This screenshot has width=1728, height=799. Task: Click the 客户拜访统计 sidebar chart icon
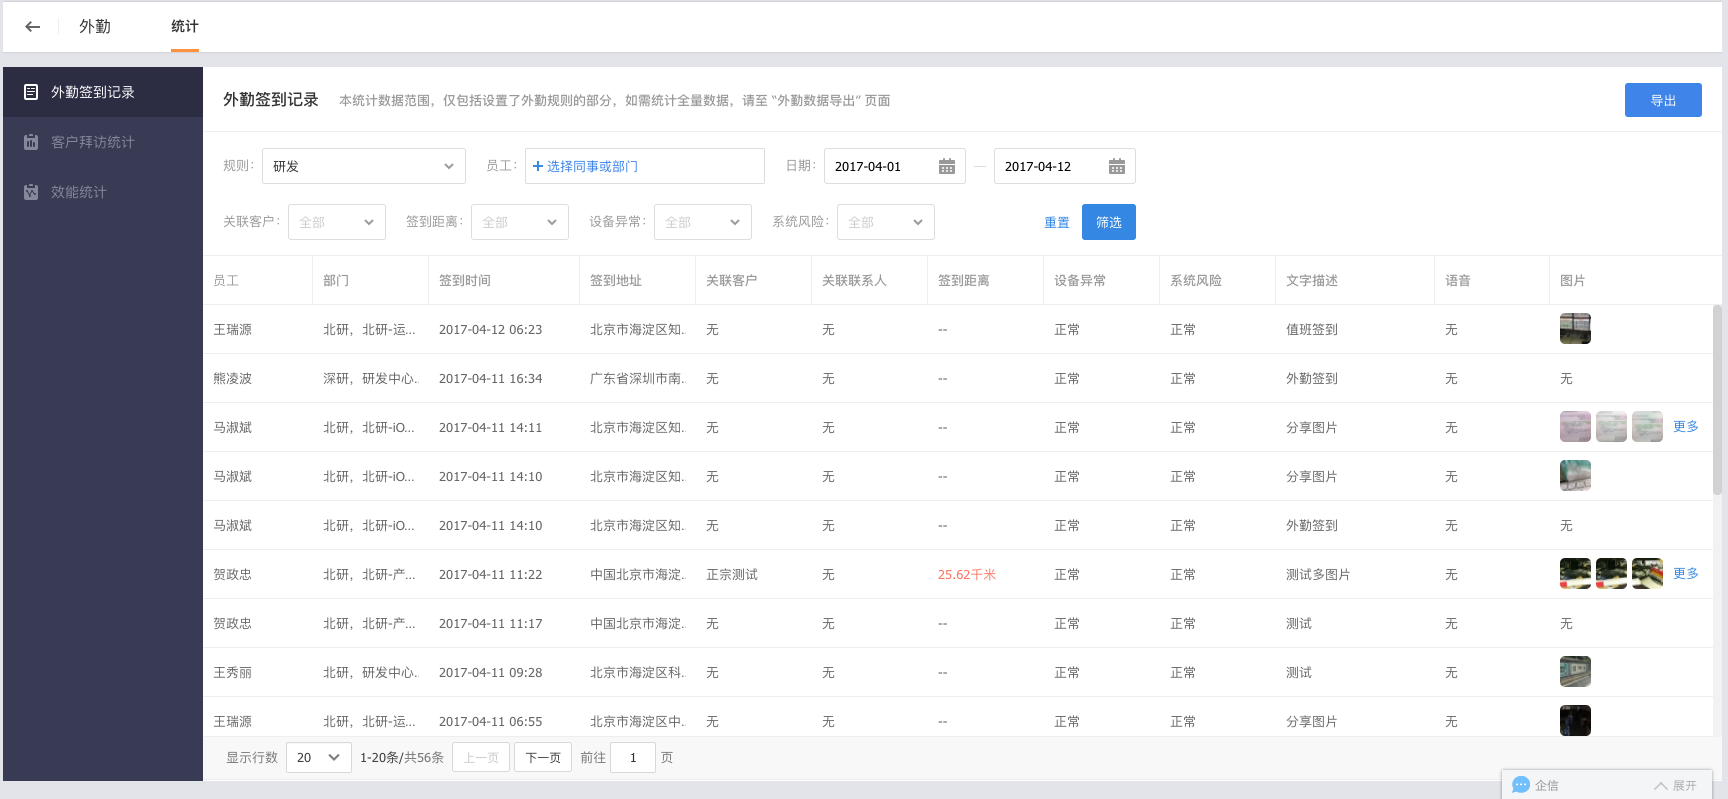(31, 142)
